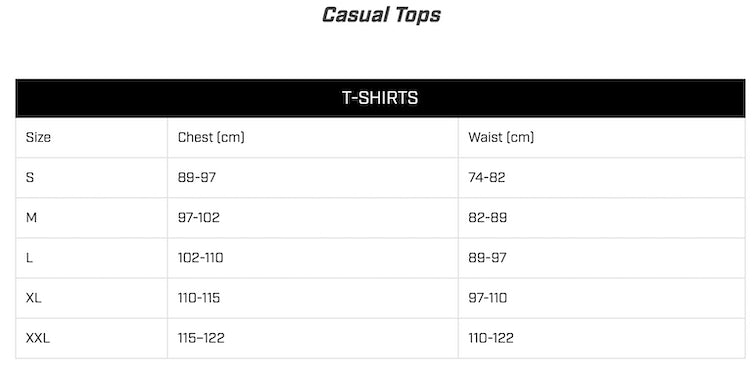Click waist value 89-97 in L row
756x375 pixels.
(x=487, y=258)
